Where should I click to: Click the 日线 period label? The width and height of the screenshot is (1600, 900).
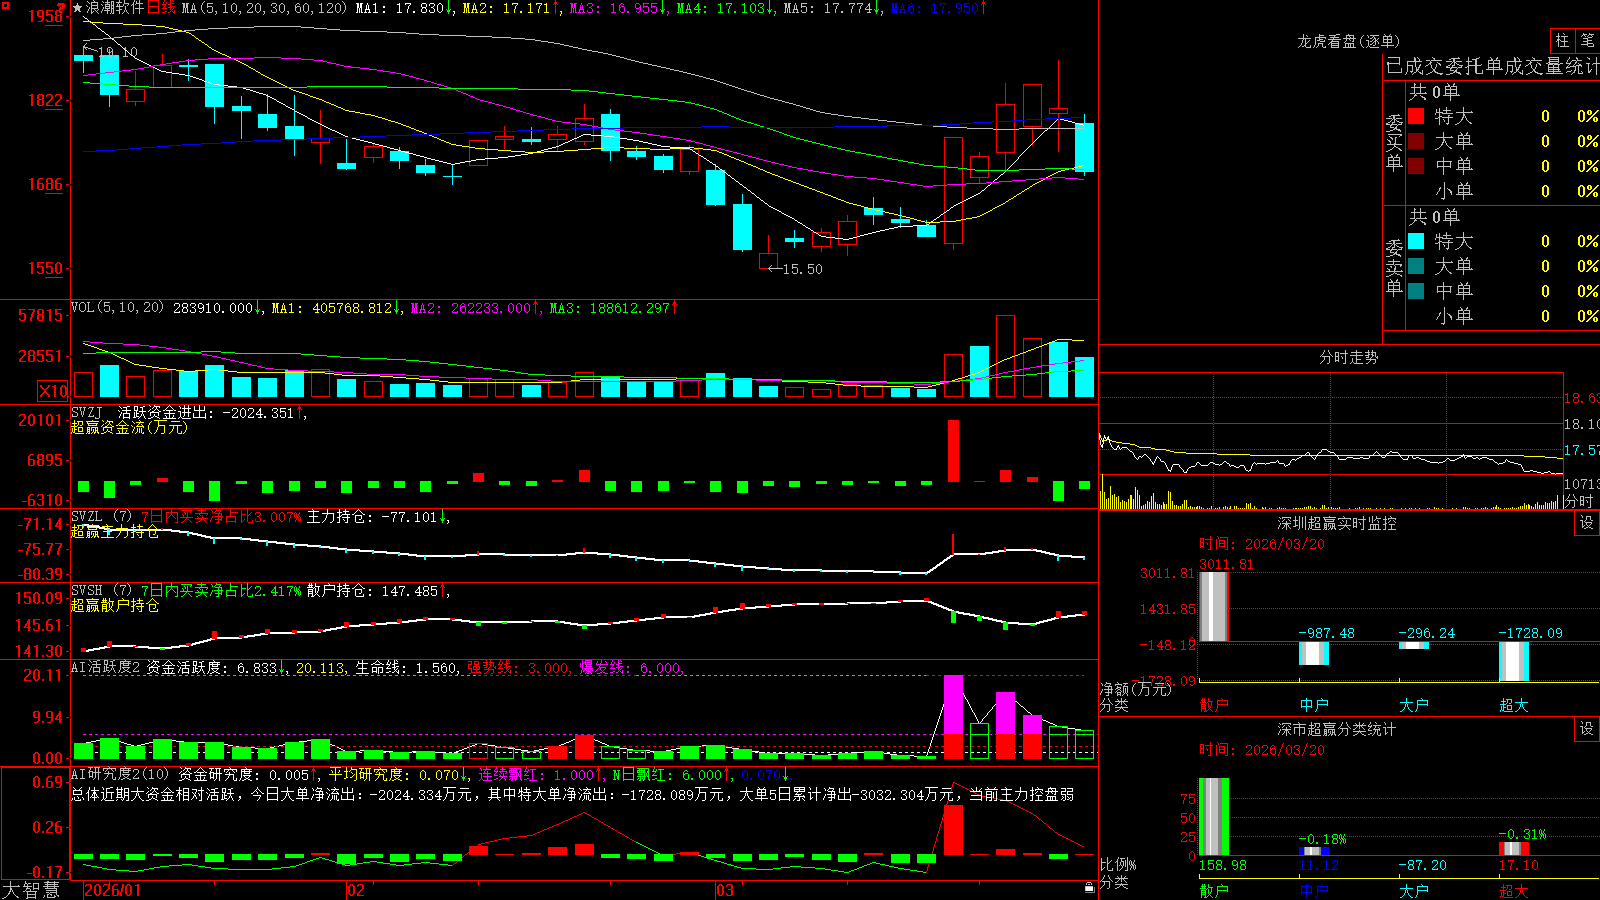[161, 8]
